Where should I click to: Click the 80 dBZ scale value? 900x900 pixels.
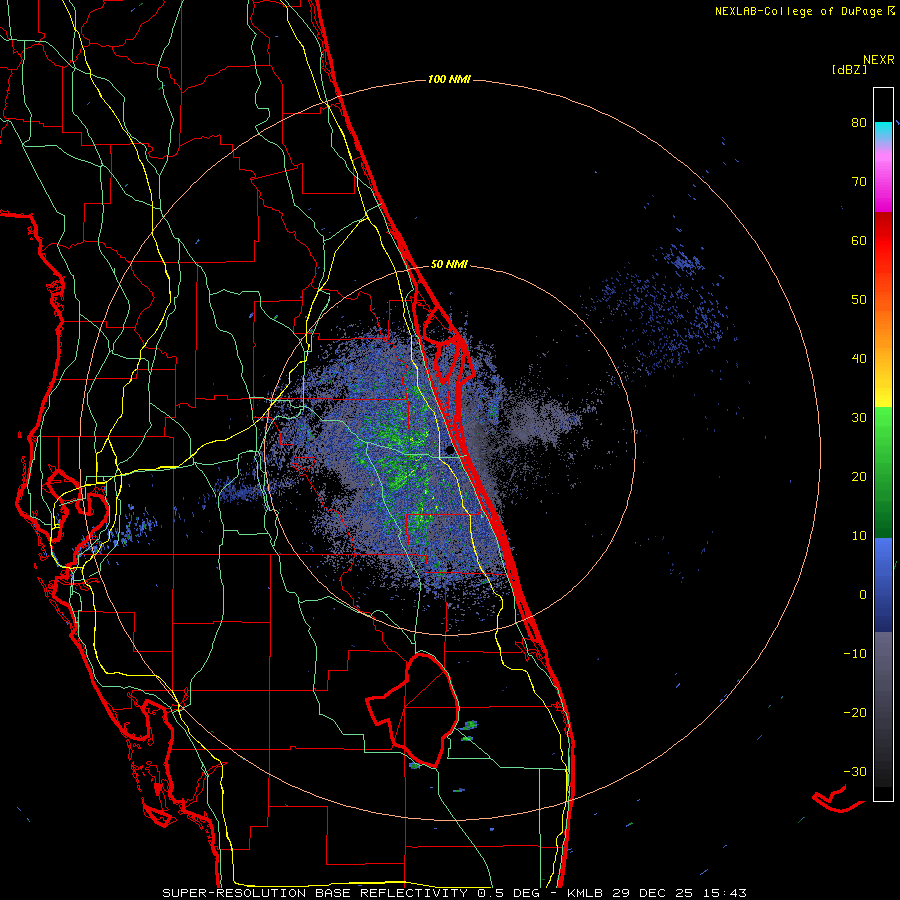(x=859, y=122)
